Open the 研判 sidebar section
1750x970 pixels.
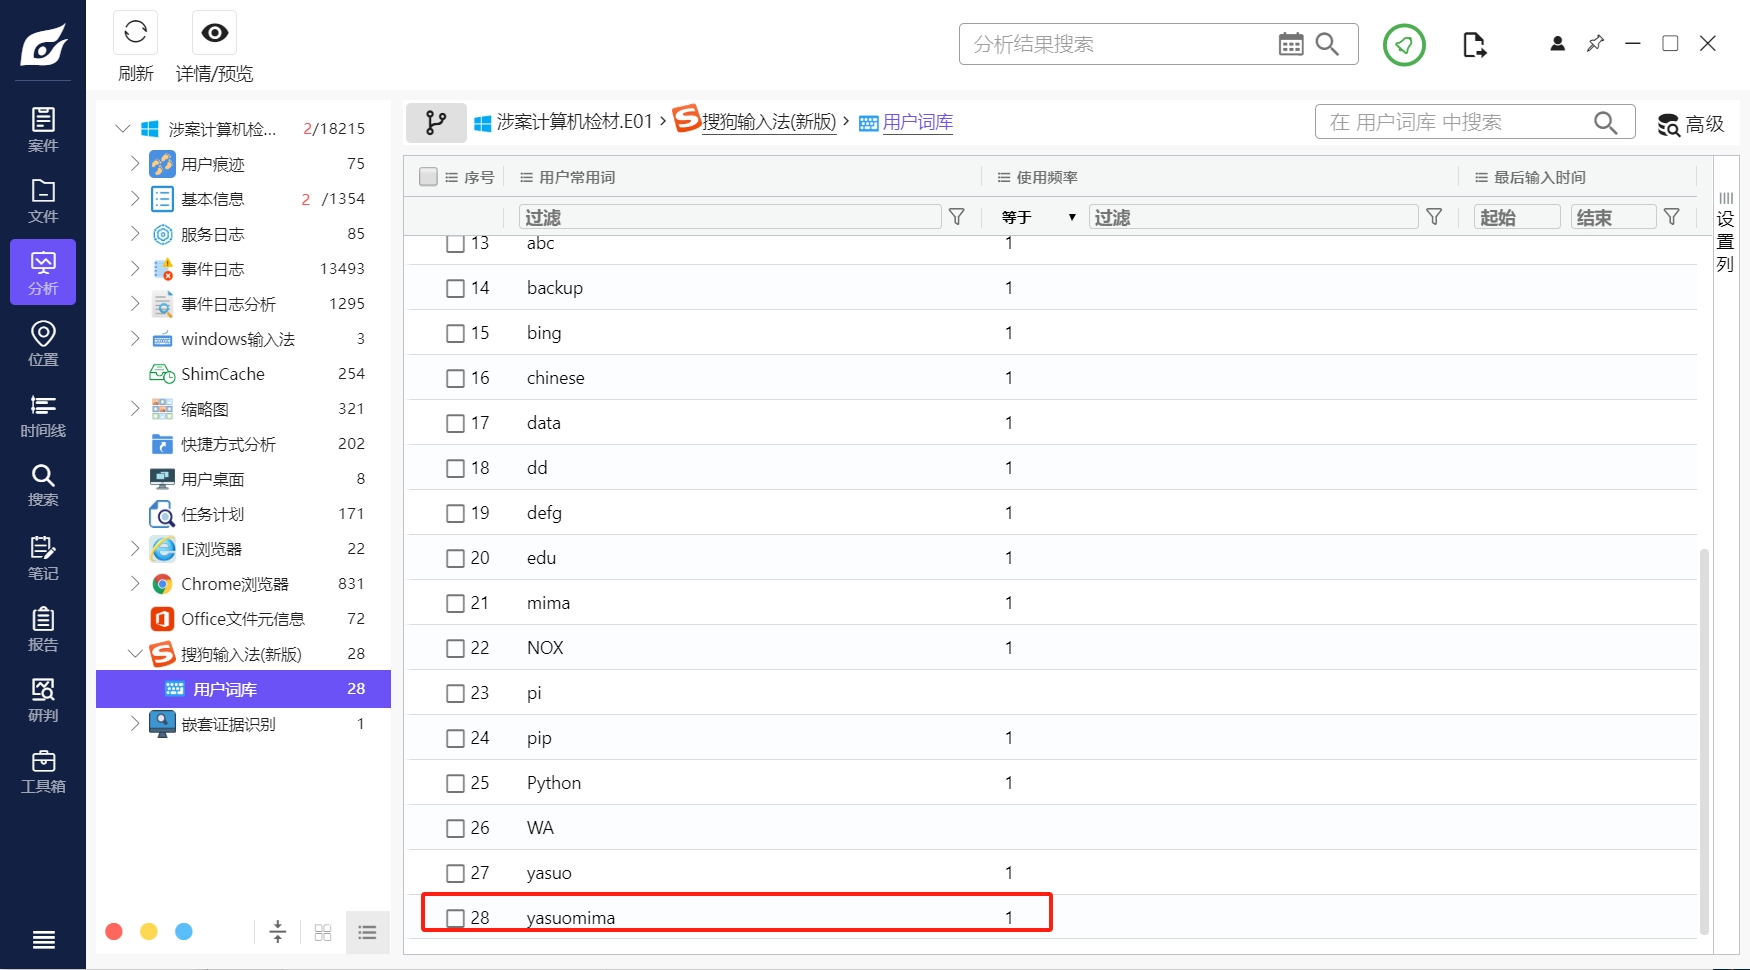43,700
